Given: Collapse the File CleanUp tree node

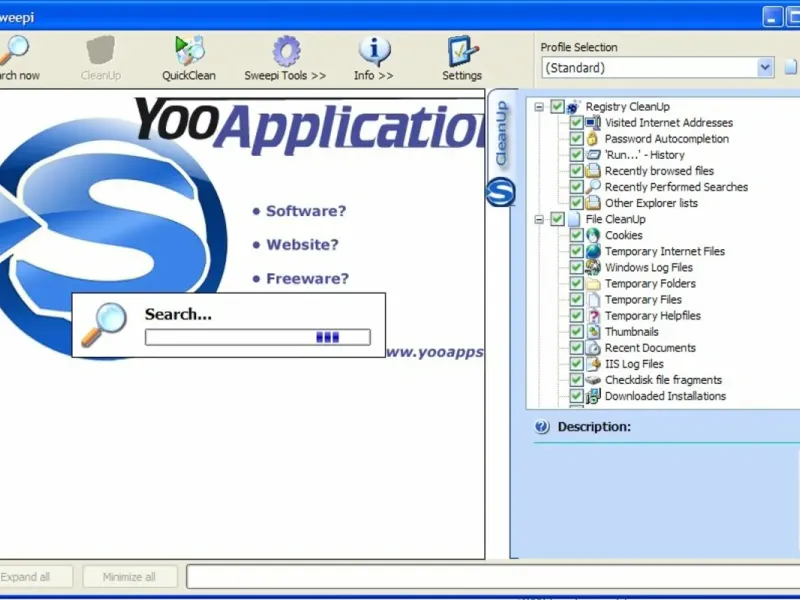Looking at the screenshot, I should [x=539, y=219].
